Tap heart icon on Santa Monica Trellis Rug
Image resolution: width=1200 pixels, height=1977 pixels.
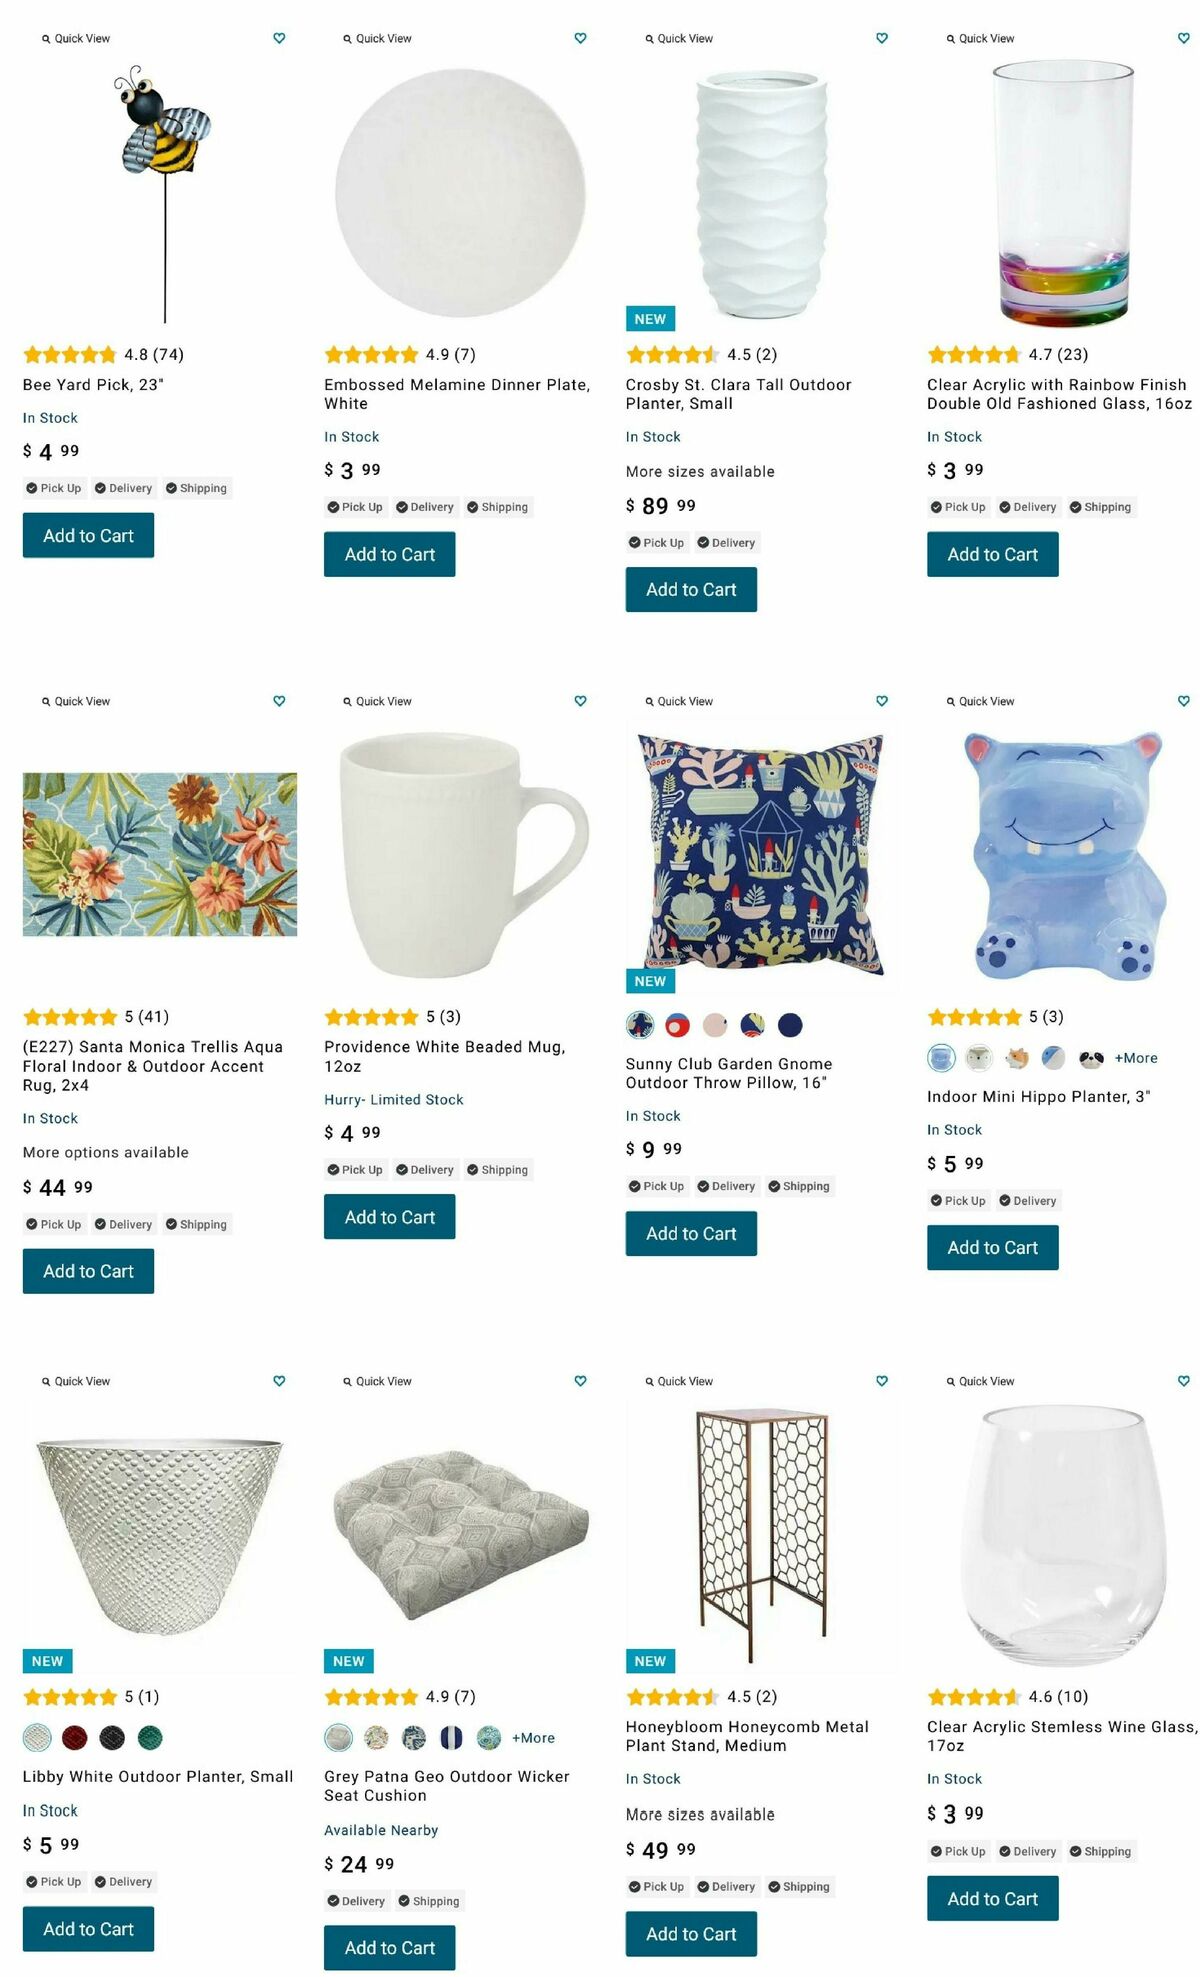coord(279,701)
